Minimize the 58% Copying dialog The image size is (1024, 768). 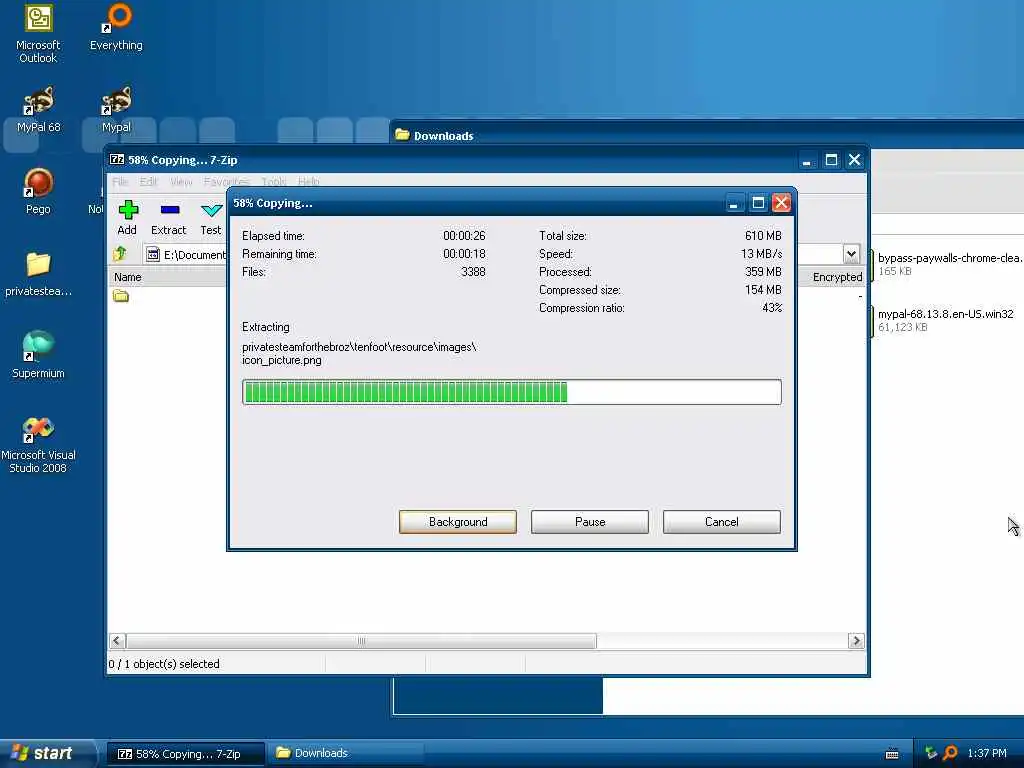(733, 203)
